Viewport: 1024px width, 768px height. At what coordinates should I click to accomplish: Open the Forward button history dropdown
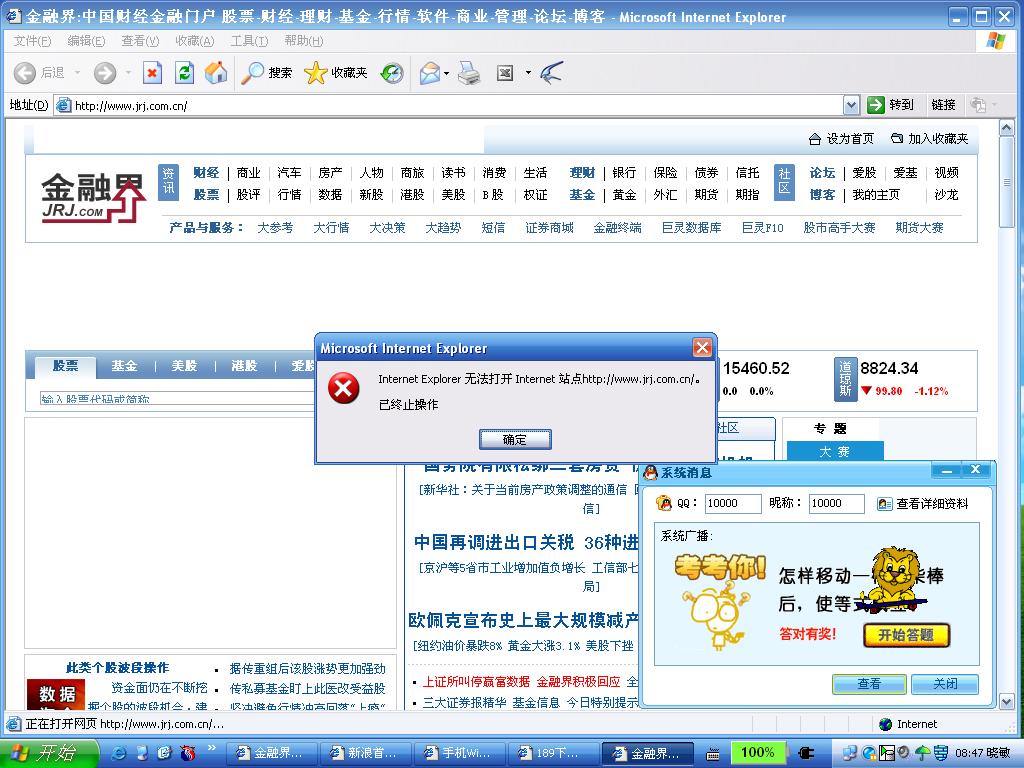tap(128, 73)
